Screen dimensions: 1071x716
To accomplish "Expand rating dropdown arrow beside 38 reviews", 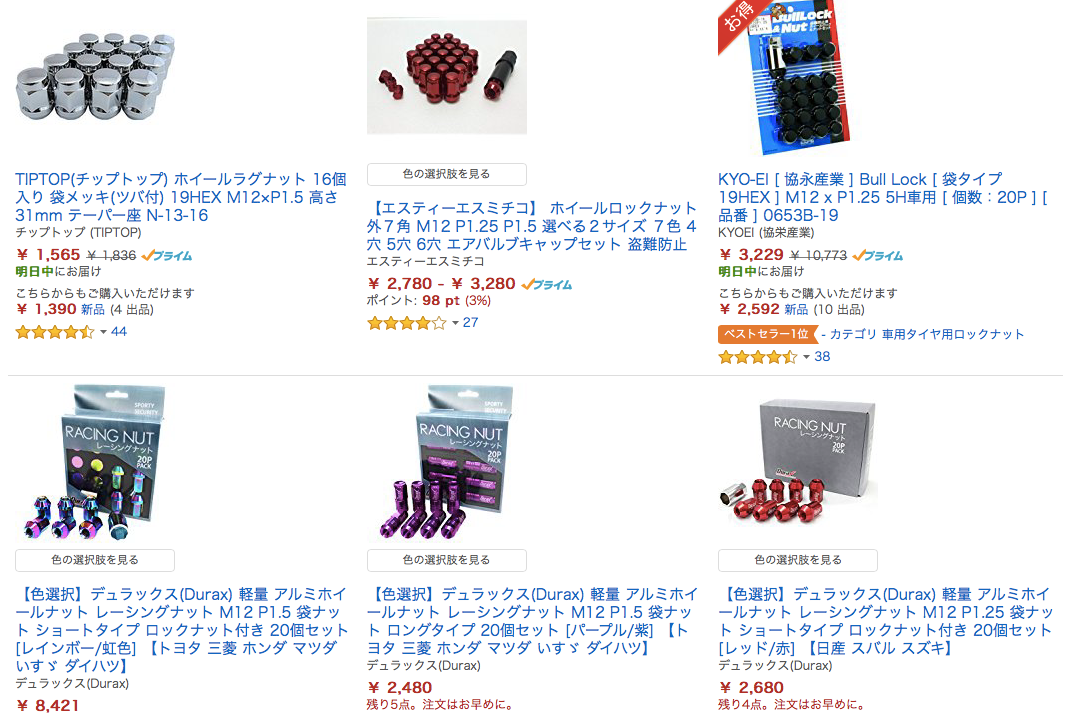I will tap(806, 357).
